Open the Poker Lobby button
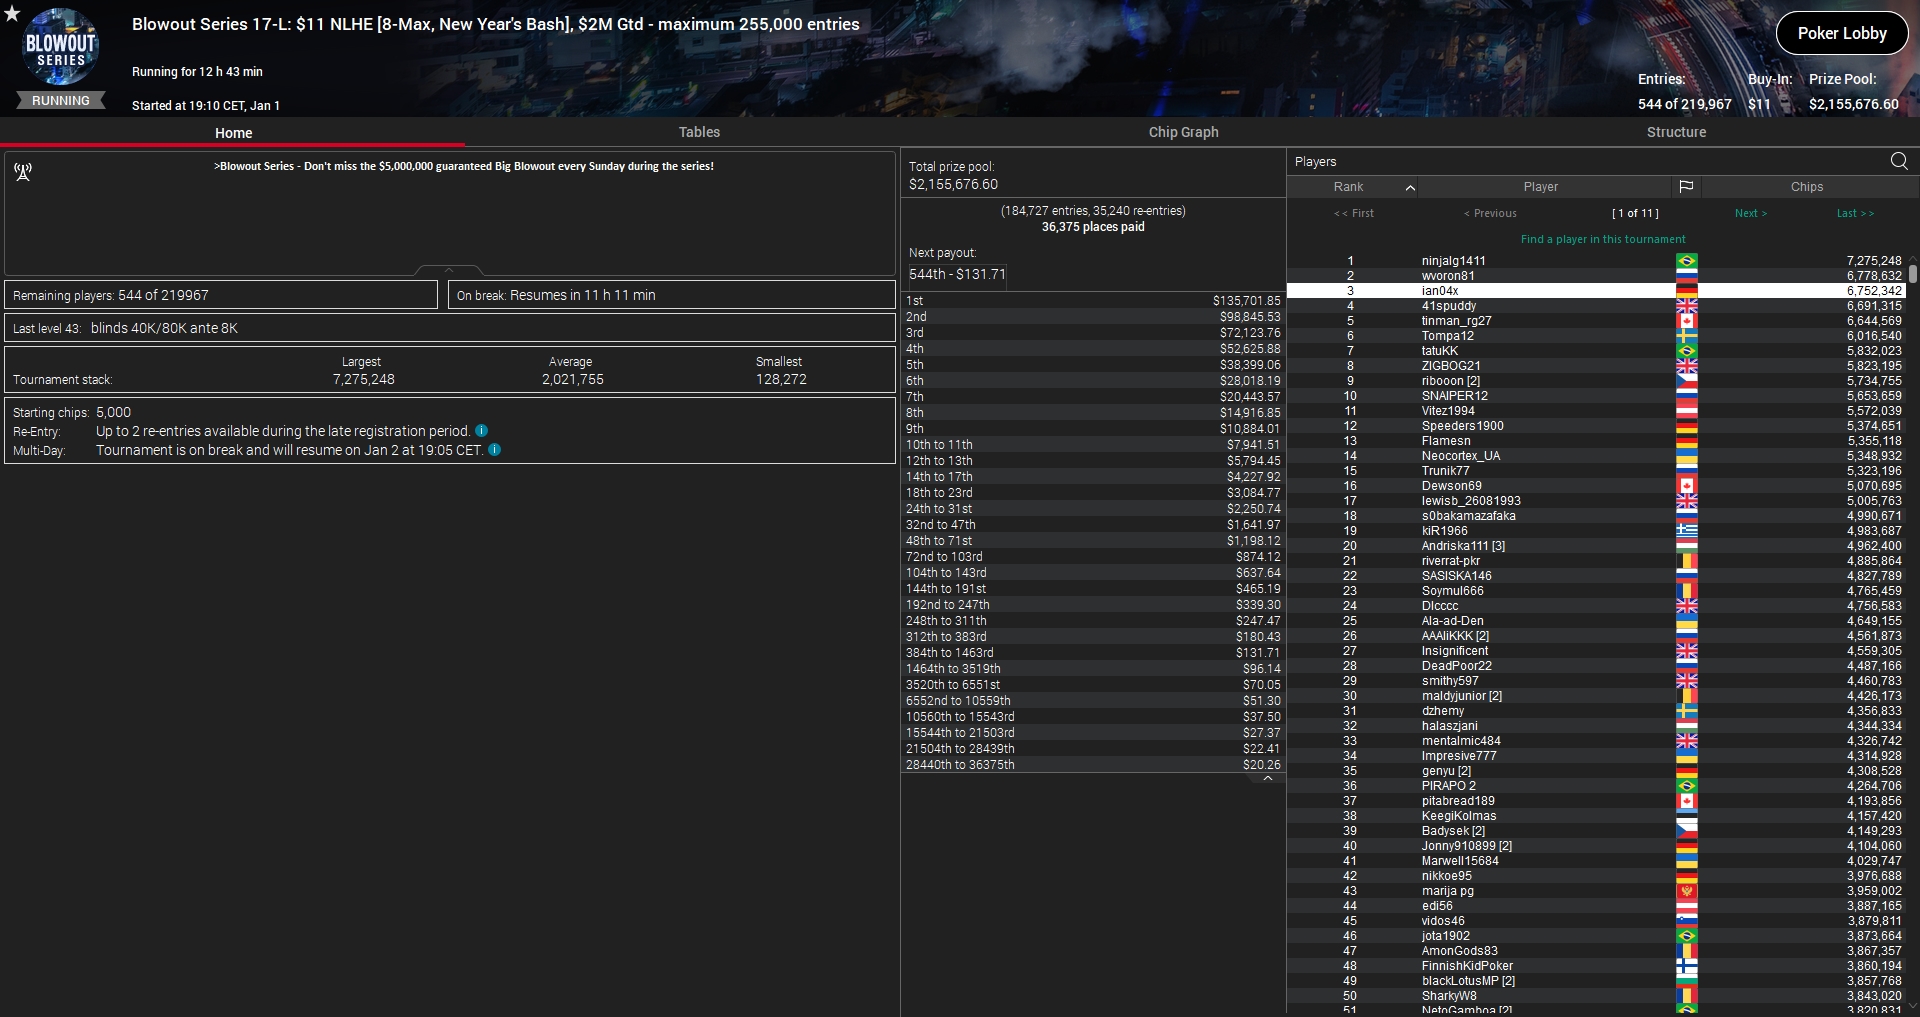1920x1017 pixels. (1842, 33)
